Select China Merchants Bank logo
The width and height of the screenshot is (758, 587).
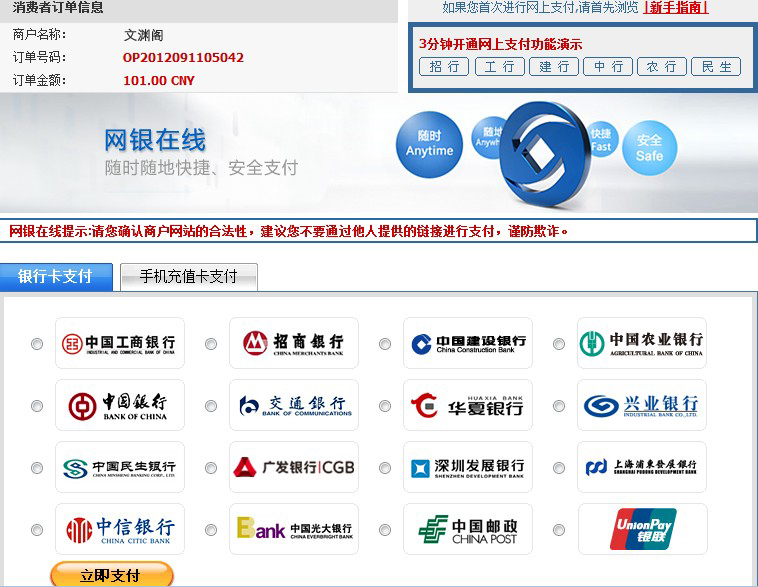click(294, 344)
